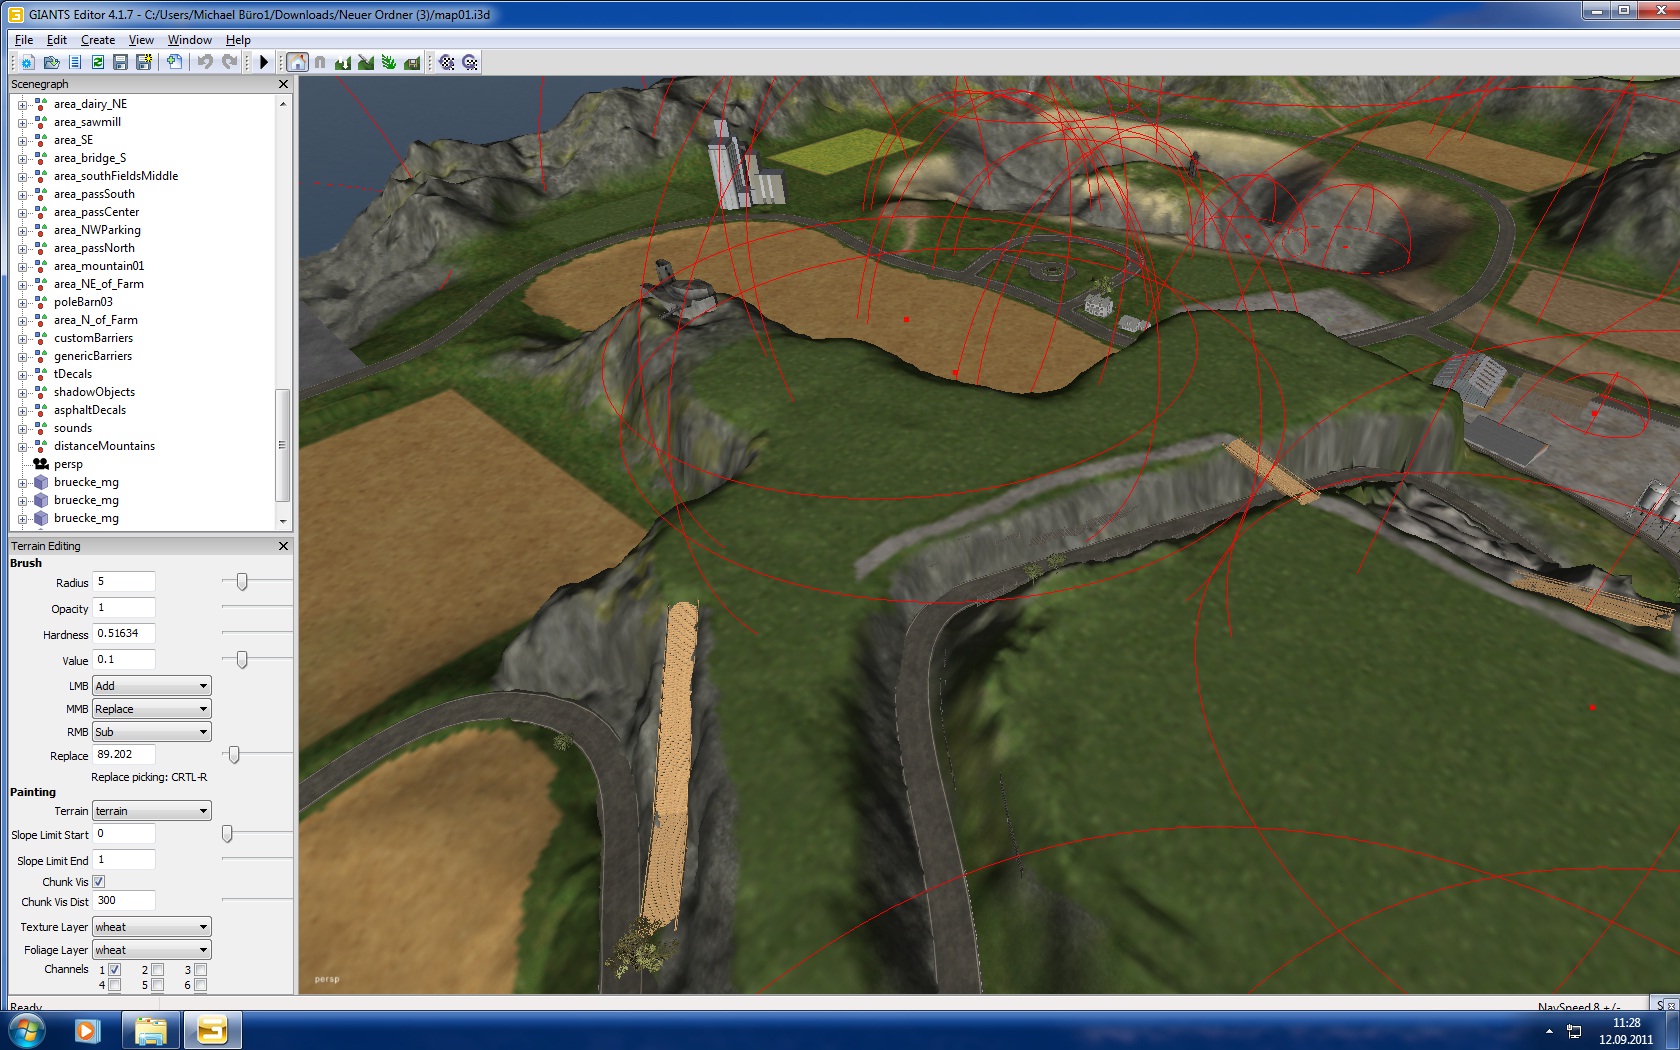The image size is (1680, 1050).
Task: Click the terrain save floppy icon
Action: (412, 62)
